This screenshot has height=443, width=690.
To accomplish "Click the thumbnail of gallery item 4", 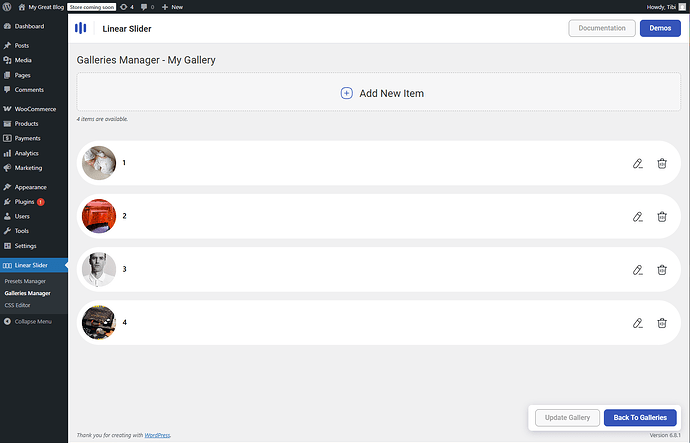I will tap(99, 322).
